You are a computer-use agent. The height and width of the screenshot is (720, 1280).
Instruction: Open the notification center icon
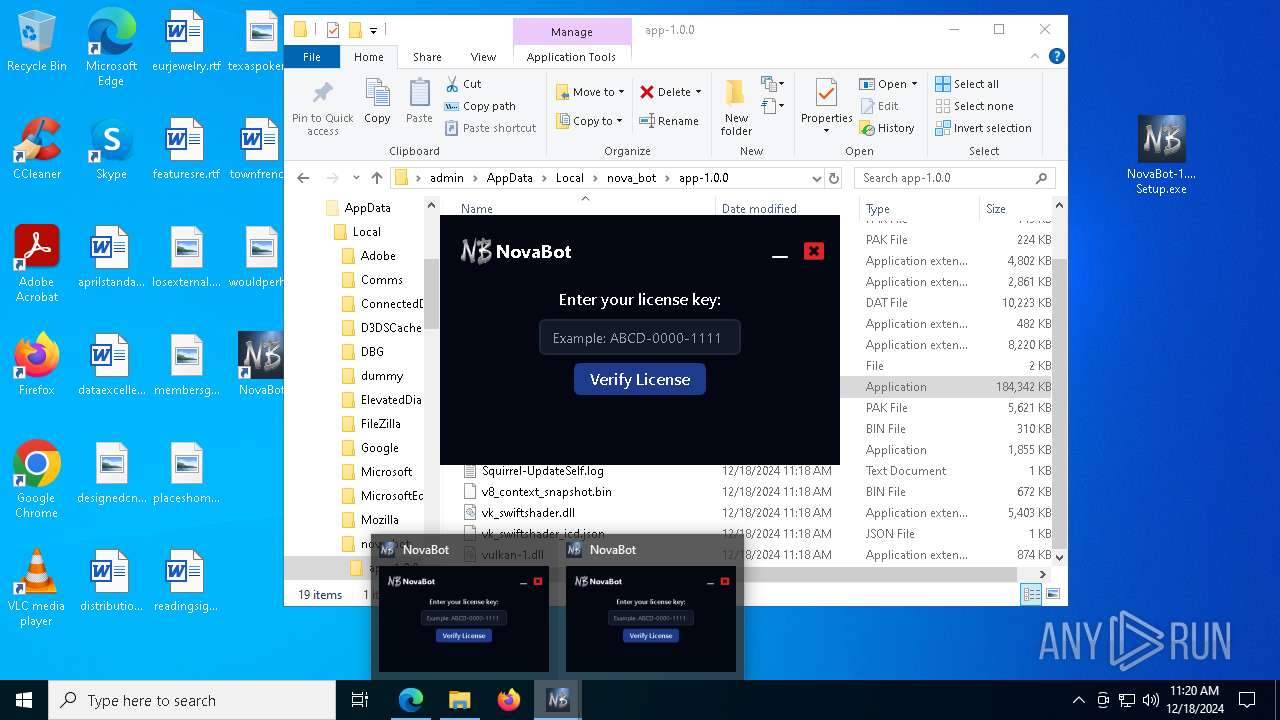pyautogui.click(x=1247, y=700)
